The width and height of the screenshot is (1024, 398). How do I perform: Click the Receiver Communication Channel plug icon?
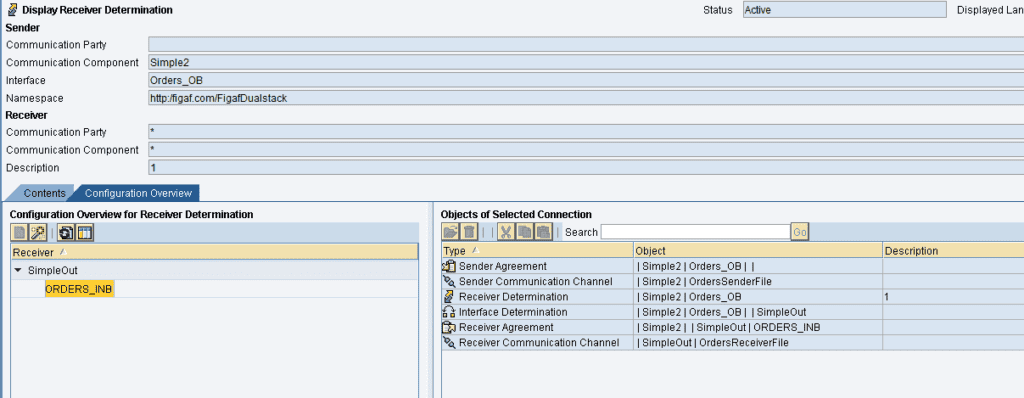pos(449,342)
